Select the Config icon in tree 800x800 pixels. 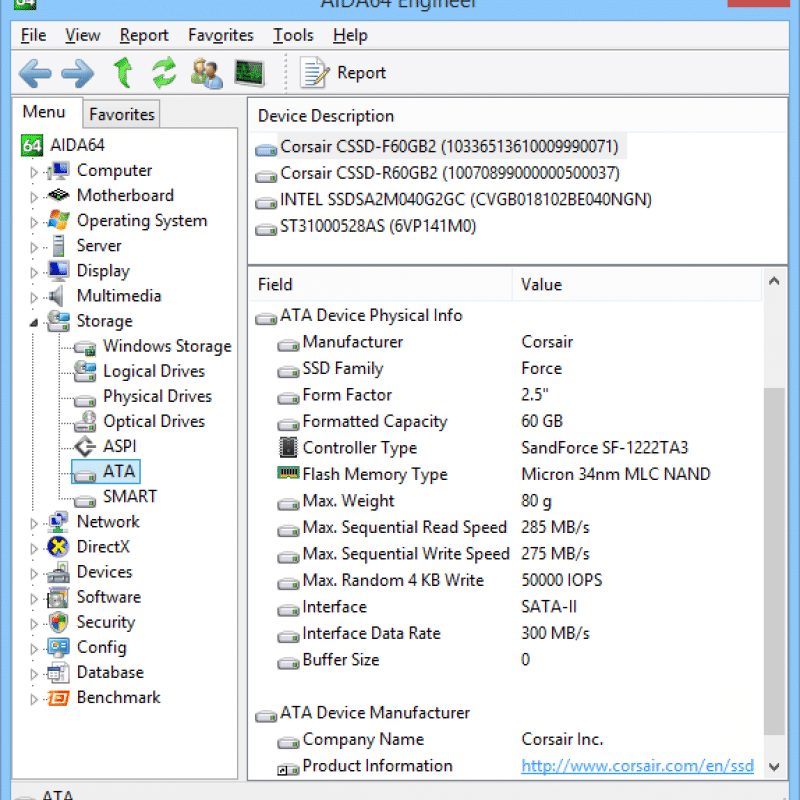(58, 647)
